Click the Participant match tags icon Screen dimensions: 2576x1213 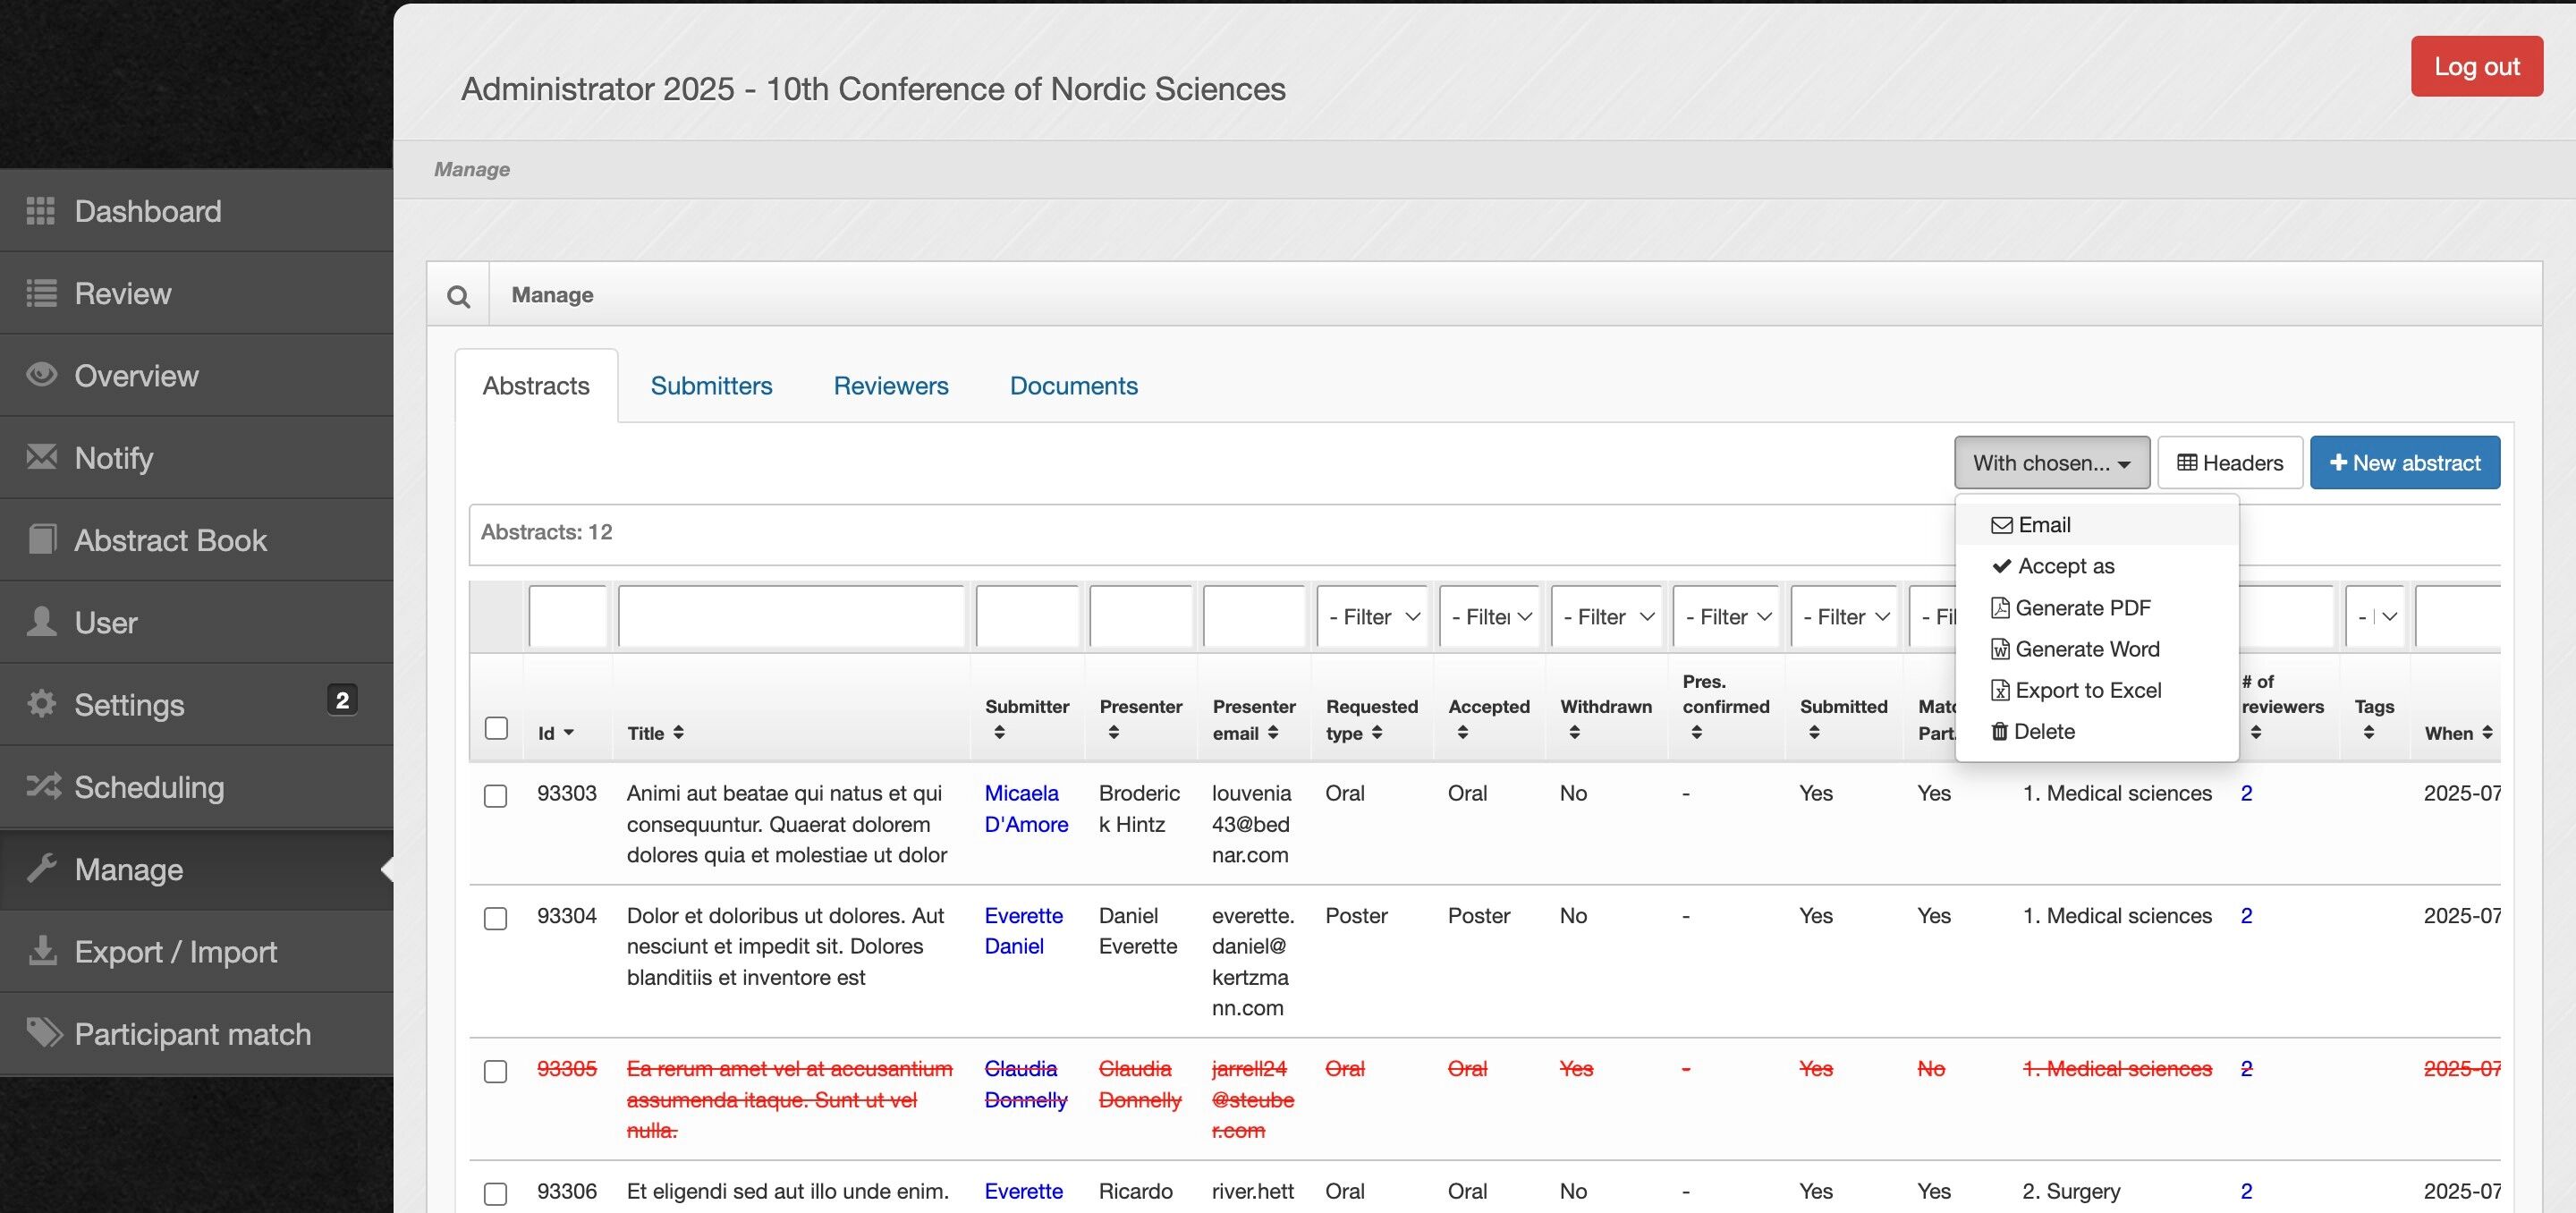44,1032
